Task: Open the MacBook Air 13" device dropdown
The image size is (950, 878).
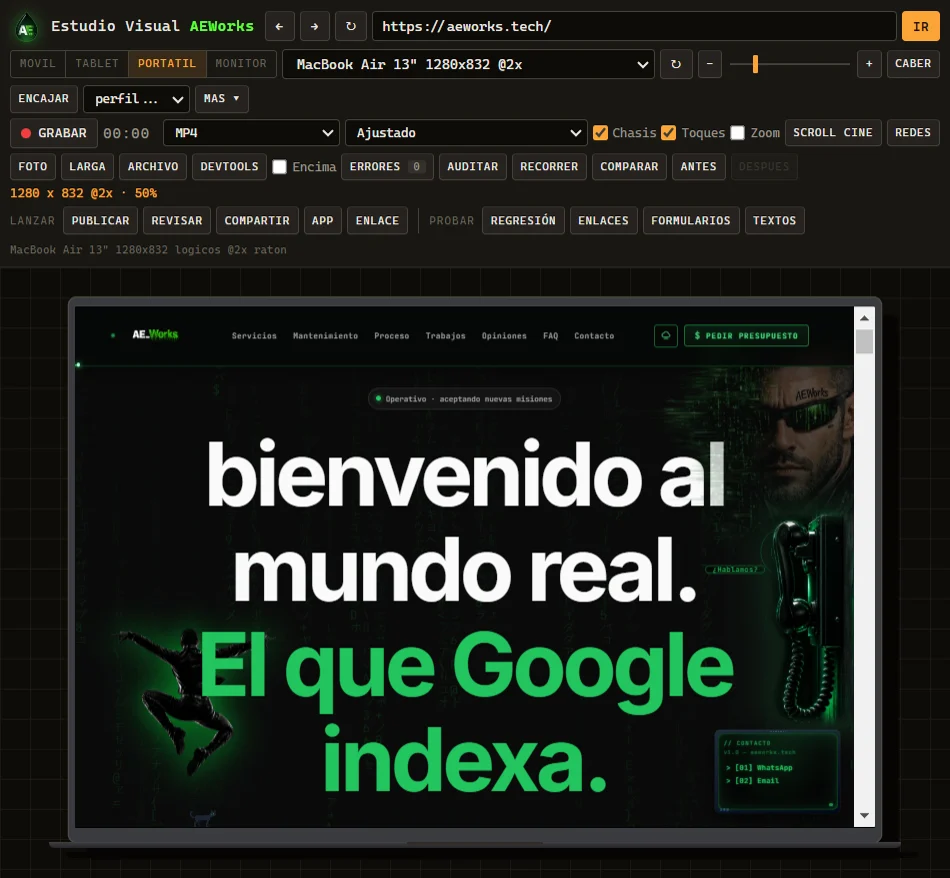Action: [468, 64]
